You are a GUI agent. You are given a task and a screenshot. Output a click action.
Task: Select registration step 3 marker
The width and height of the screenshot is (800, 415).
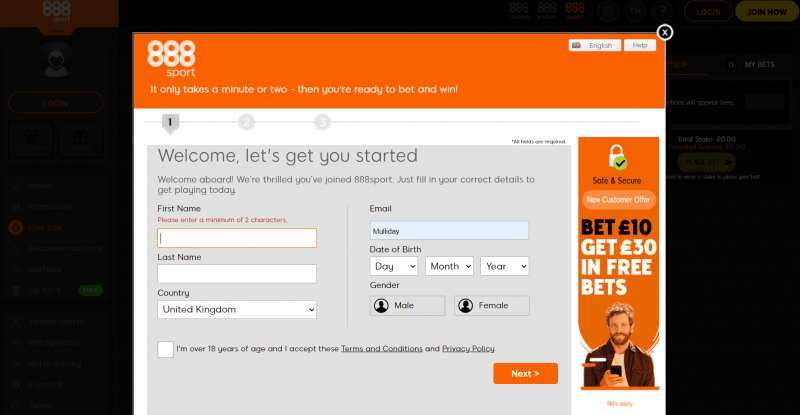pyautogui.click(x=322, y=123)
